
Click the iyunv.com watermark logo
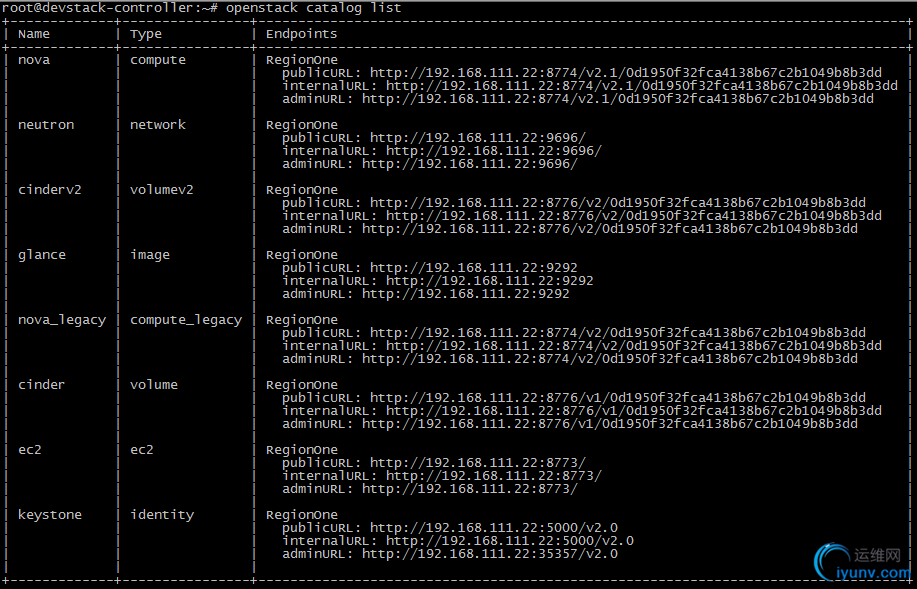[860, 563]
